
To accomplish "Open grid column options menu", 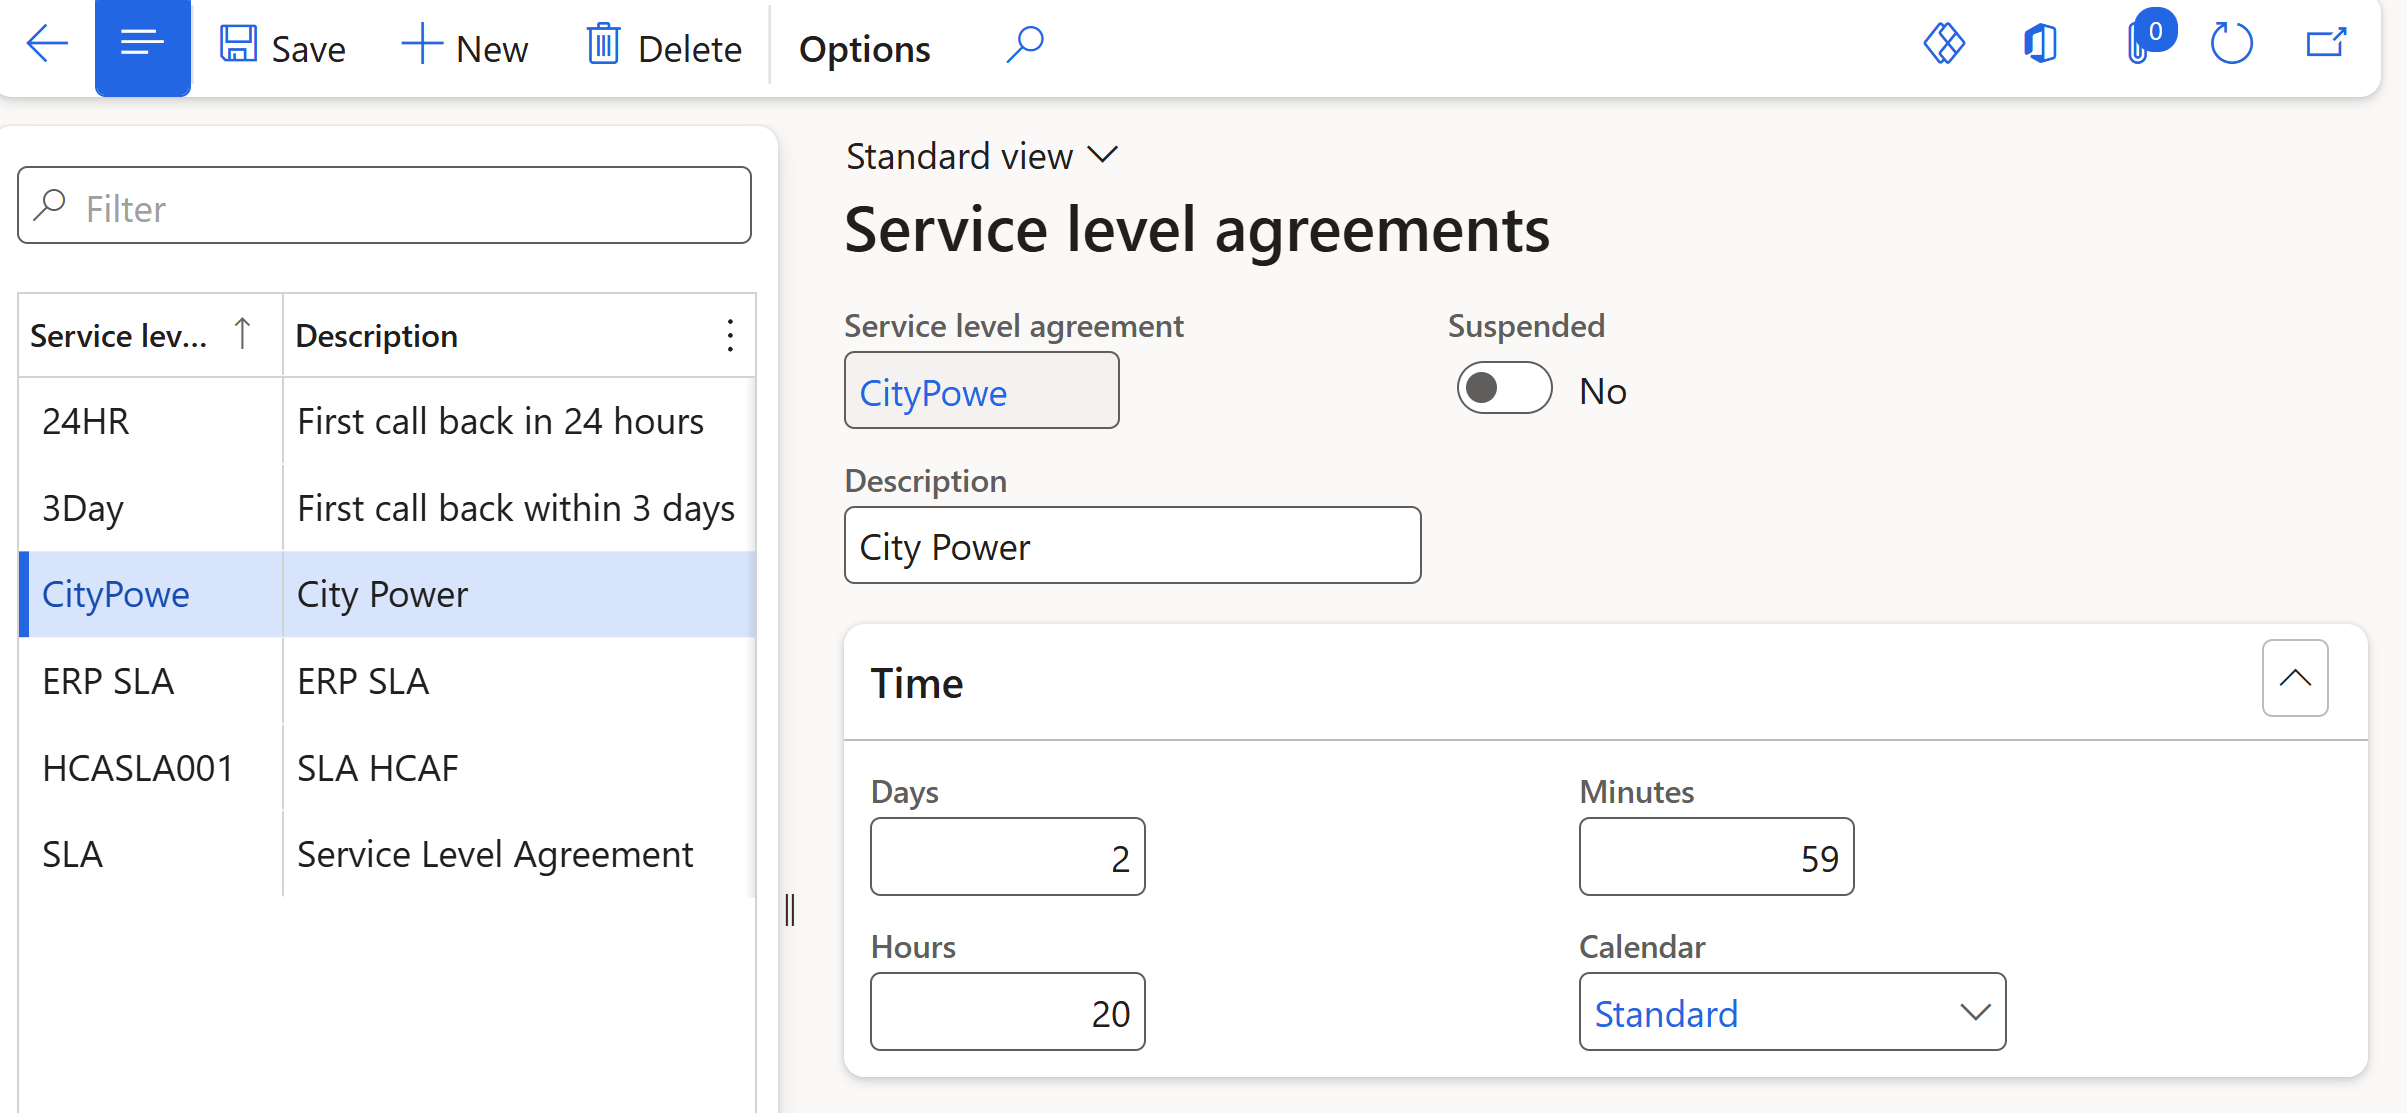I will (x=730, y=336).
